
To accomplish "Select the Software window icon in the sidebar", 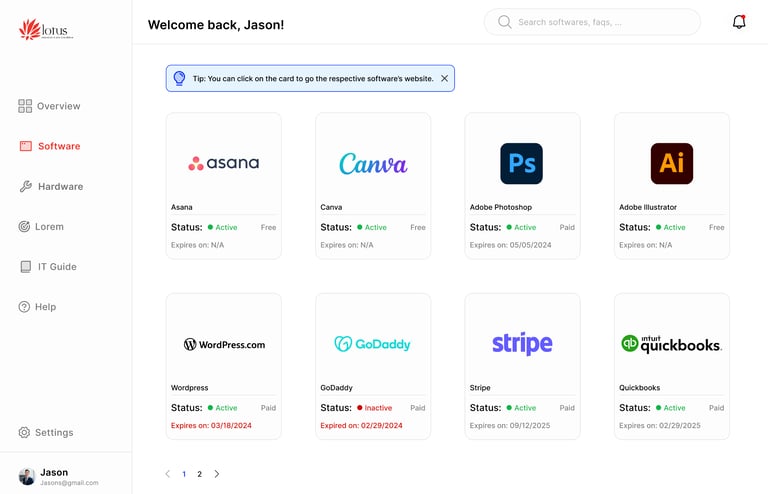I will tap(25, 146).
